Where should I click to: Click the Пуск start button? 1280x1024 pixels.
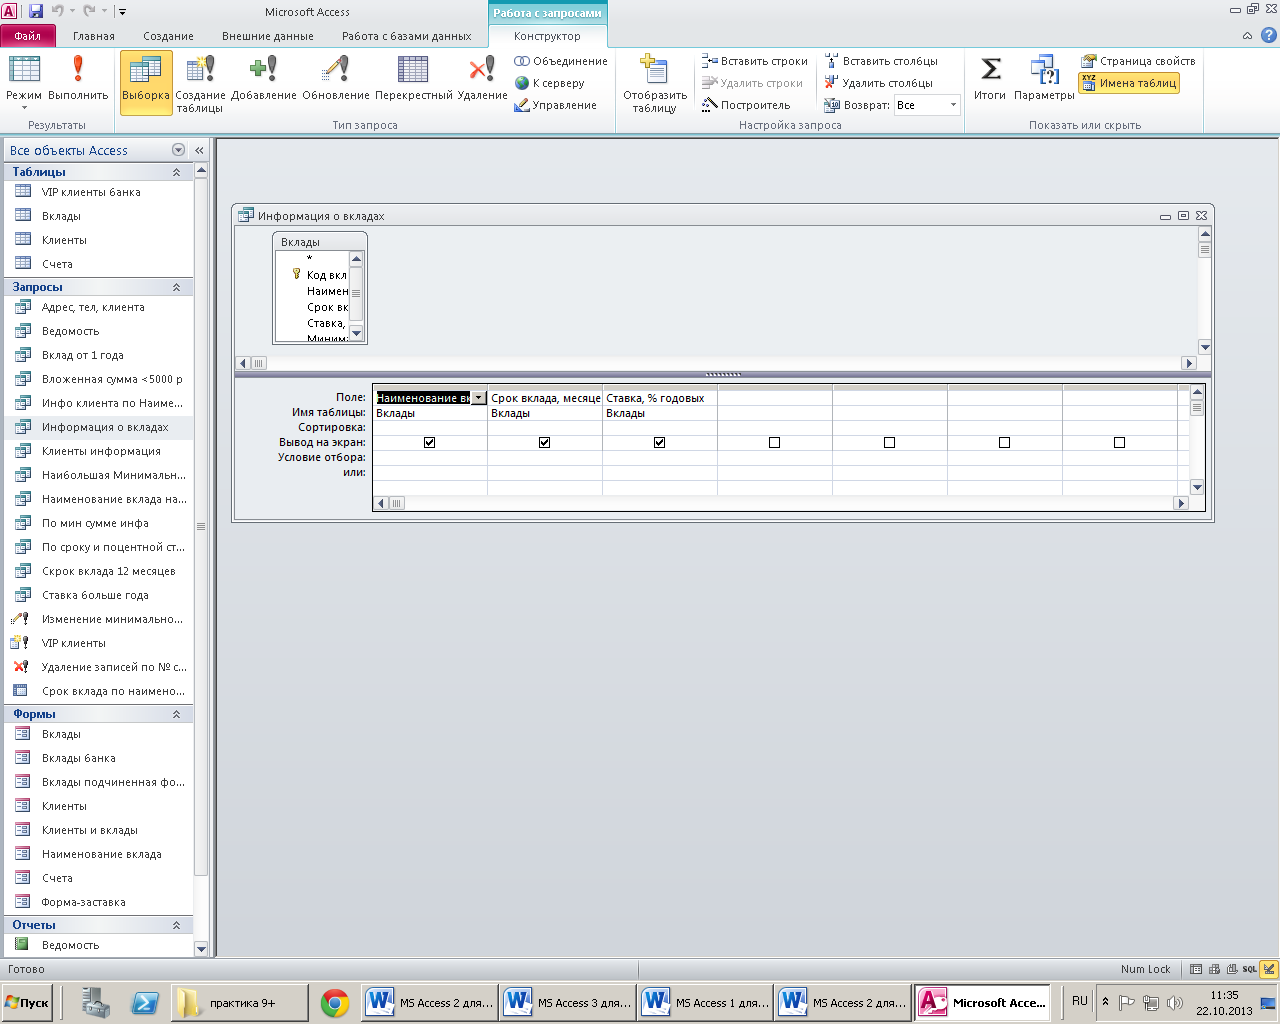pos(27,1003)
